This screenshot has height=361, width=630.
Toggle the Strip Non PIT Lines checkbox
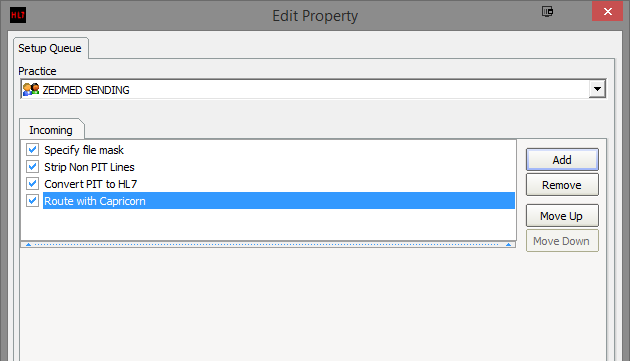pos(33,166)
